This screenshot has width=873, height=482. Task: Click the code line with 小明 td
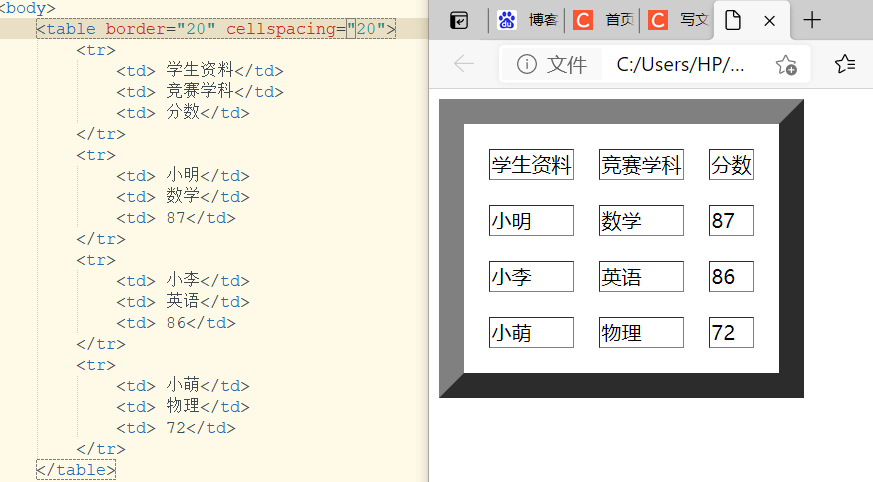[x=183, y=175]
